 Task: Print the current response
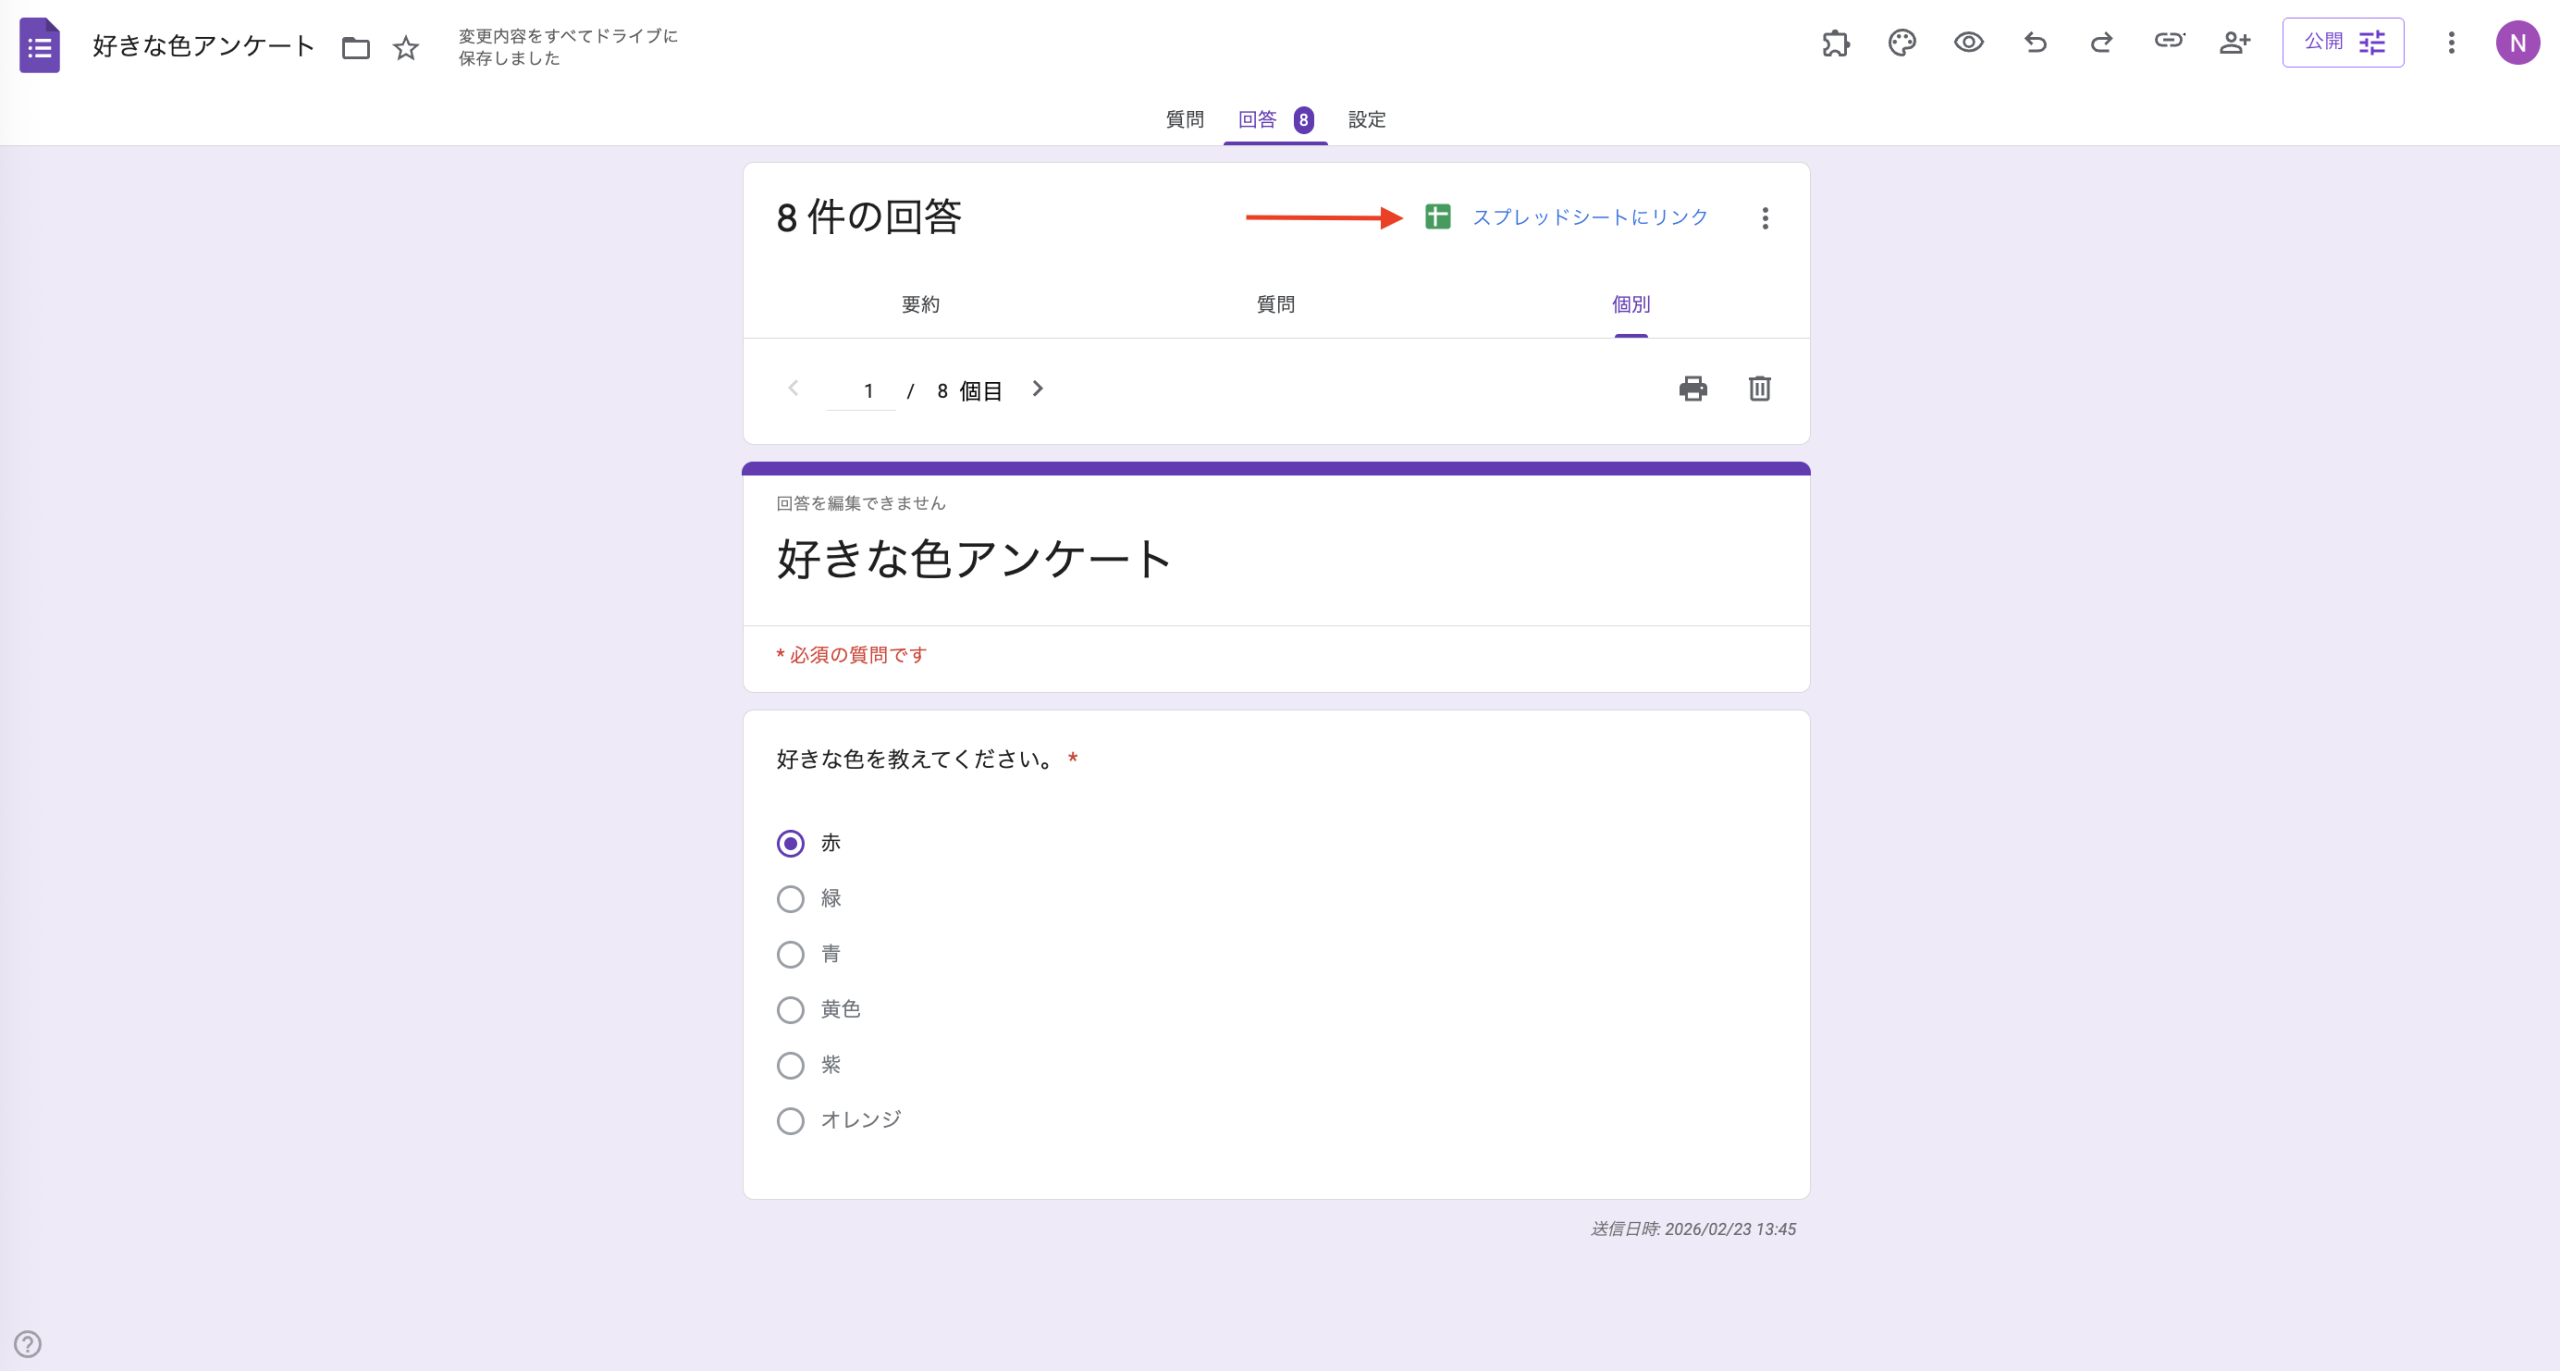pos(1692,389)
